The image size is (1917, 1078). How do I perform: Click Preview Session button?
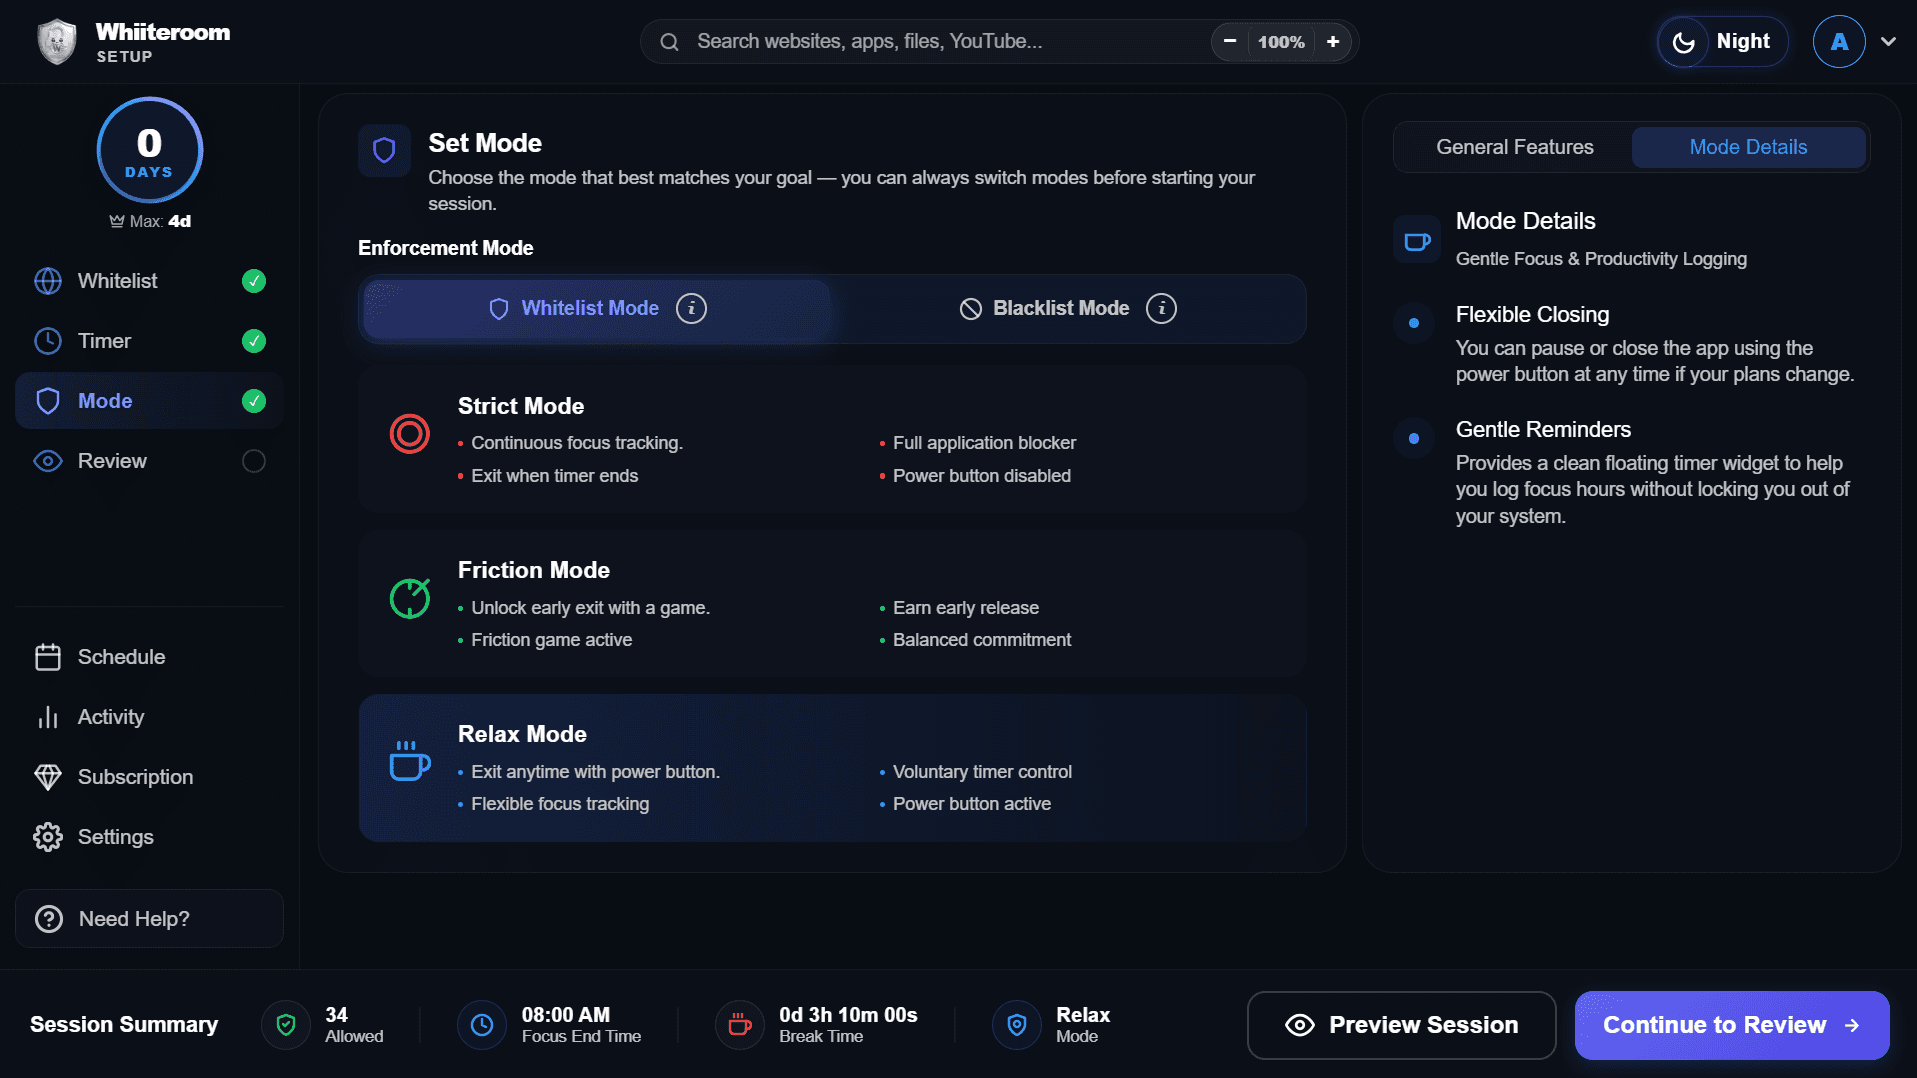coord(1401,1025)
